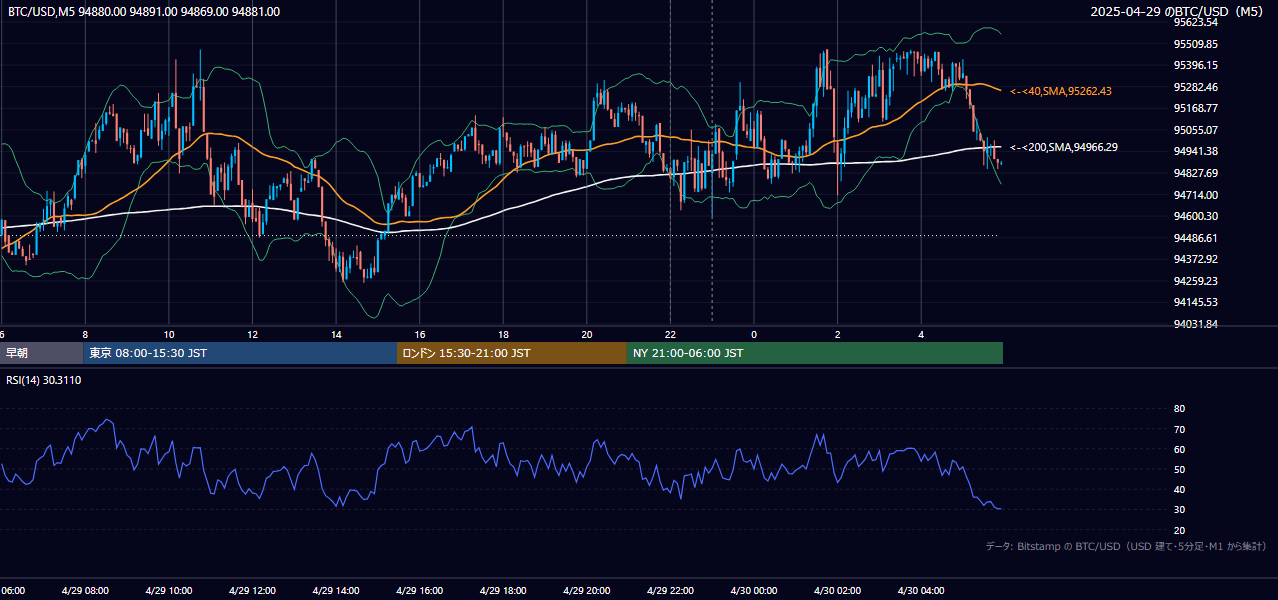Click hour tick 8 under price chart
The image size is (1278, 600).
[85, 334]
